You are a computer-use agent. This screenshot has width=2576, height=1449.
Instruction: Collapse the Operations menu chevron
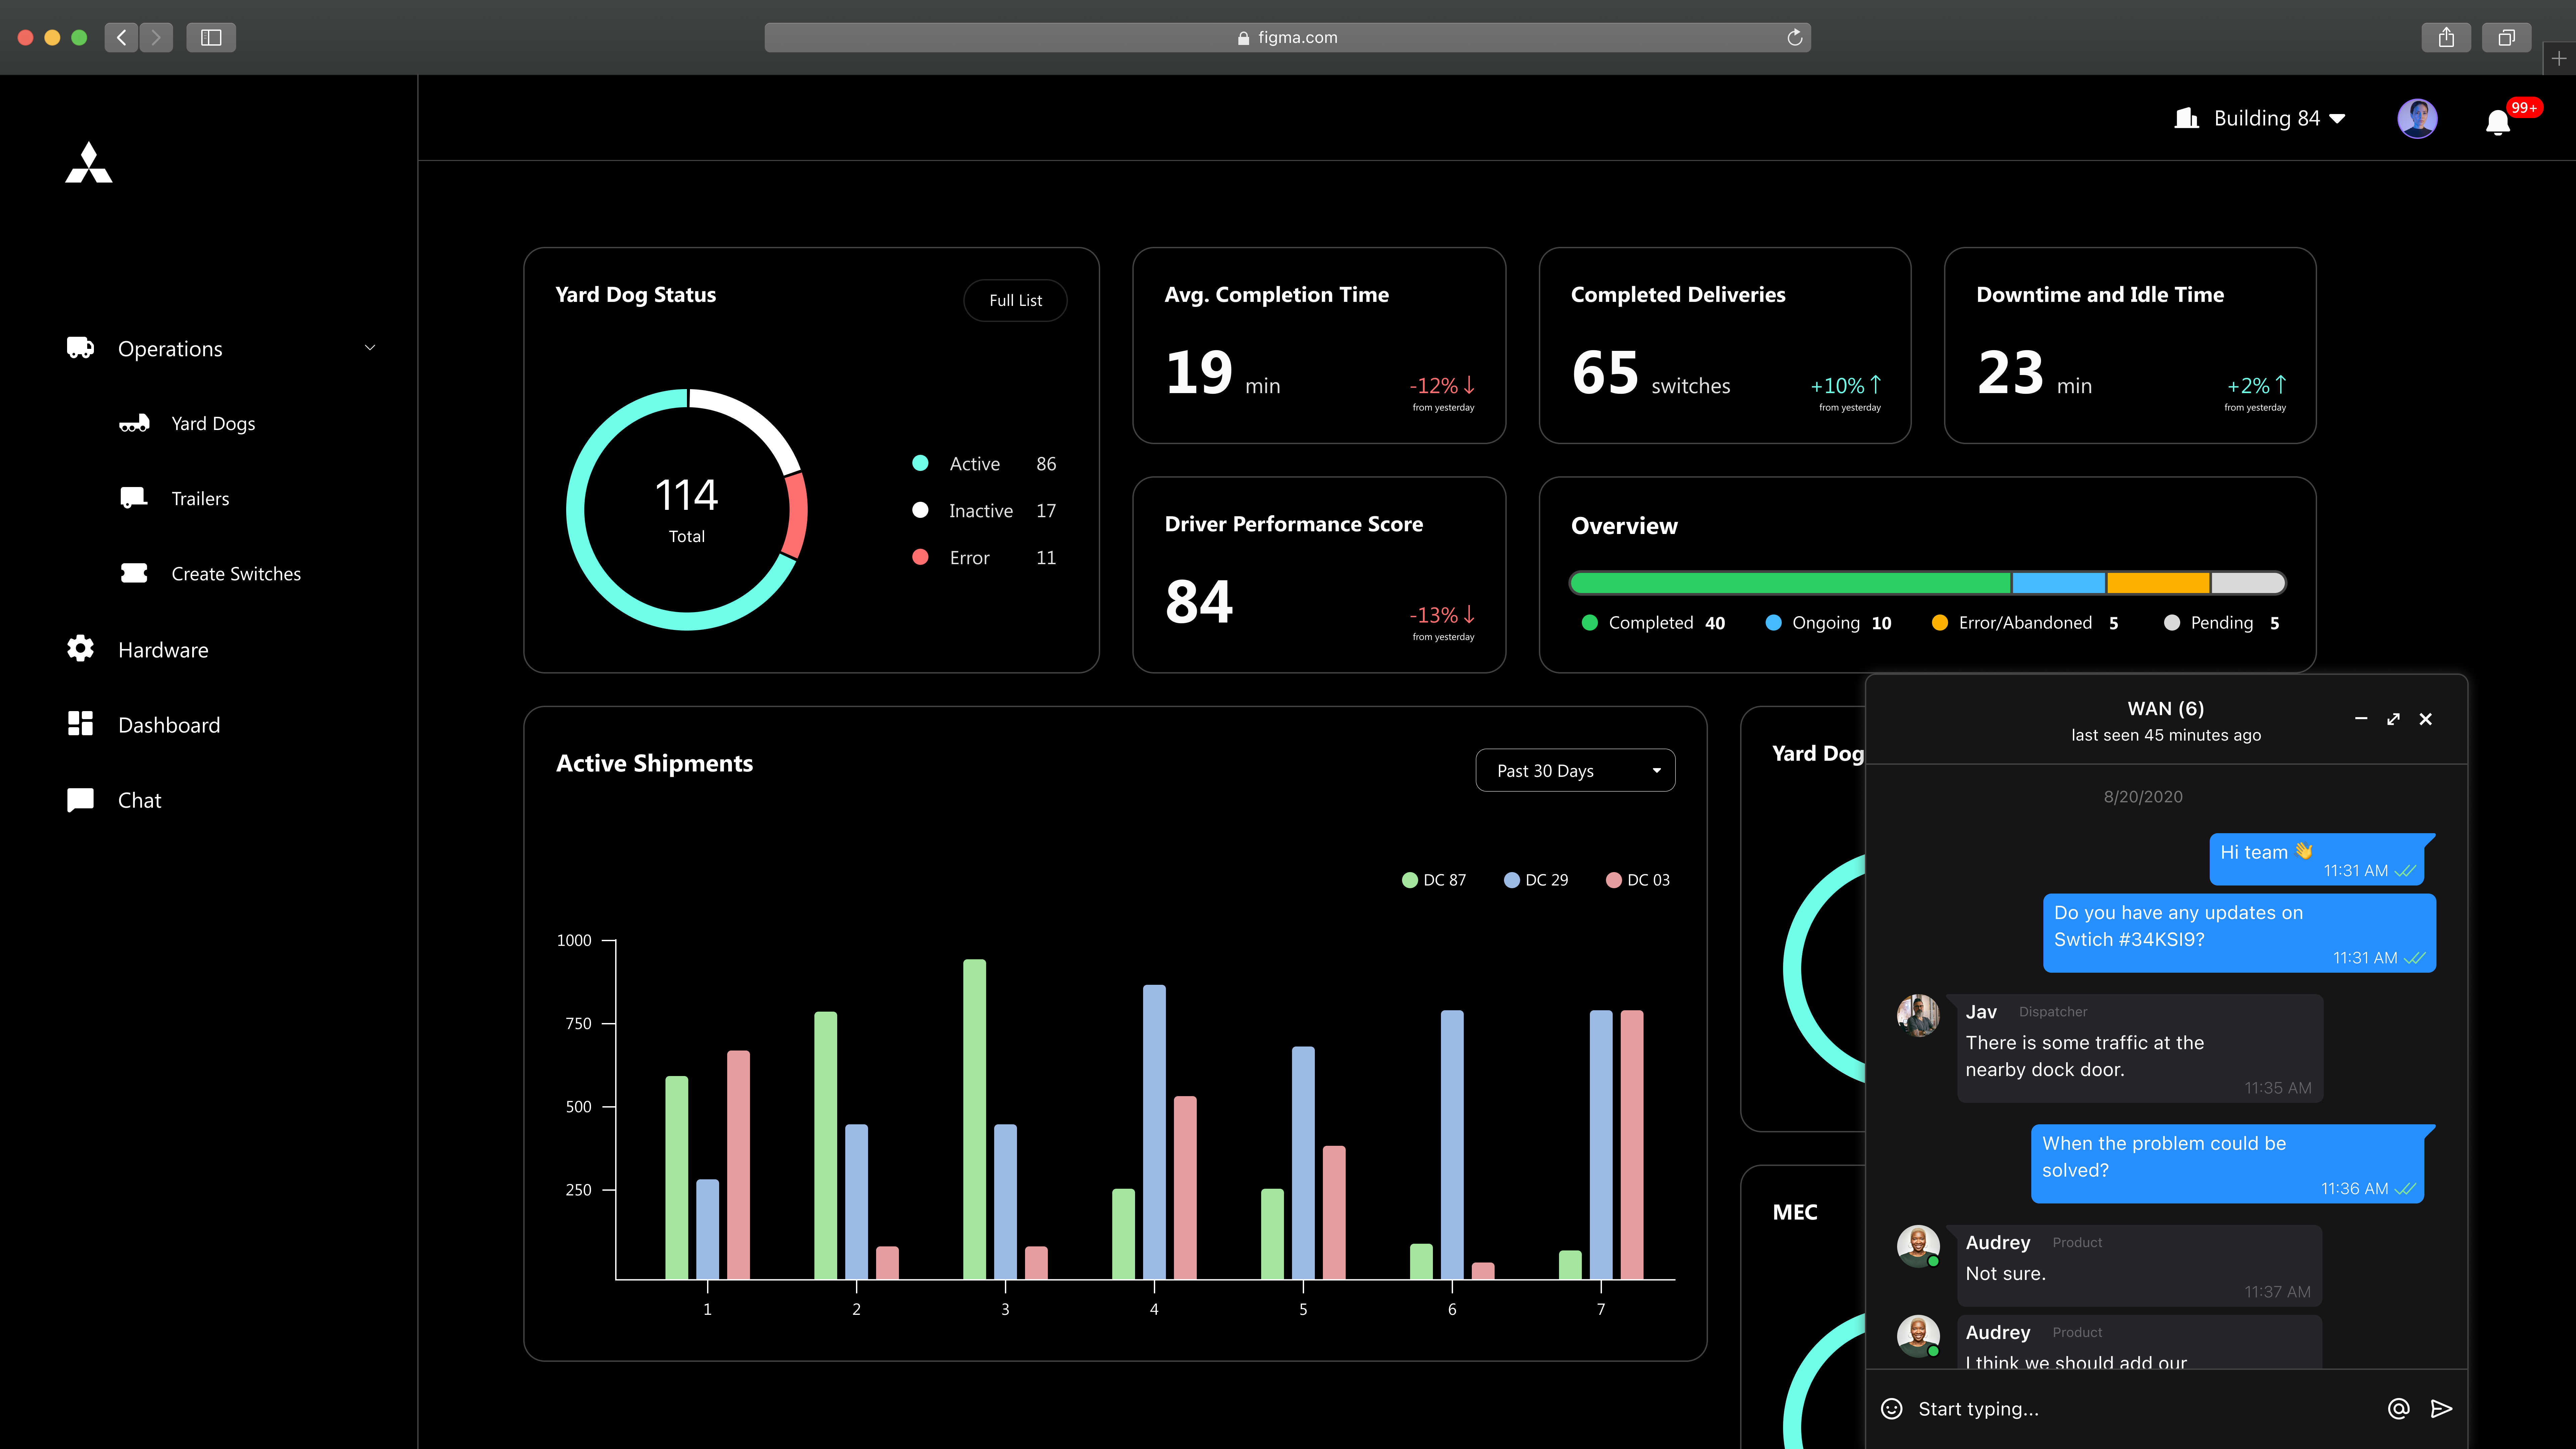pos(370,348)
